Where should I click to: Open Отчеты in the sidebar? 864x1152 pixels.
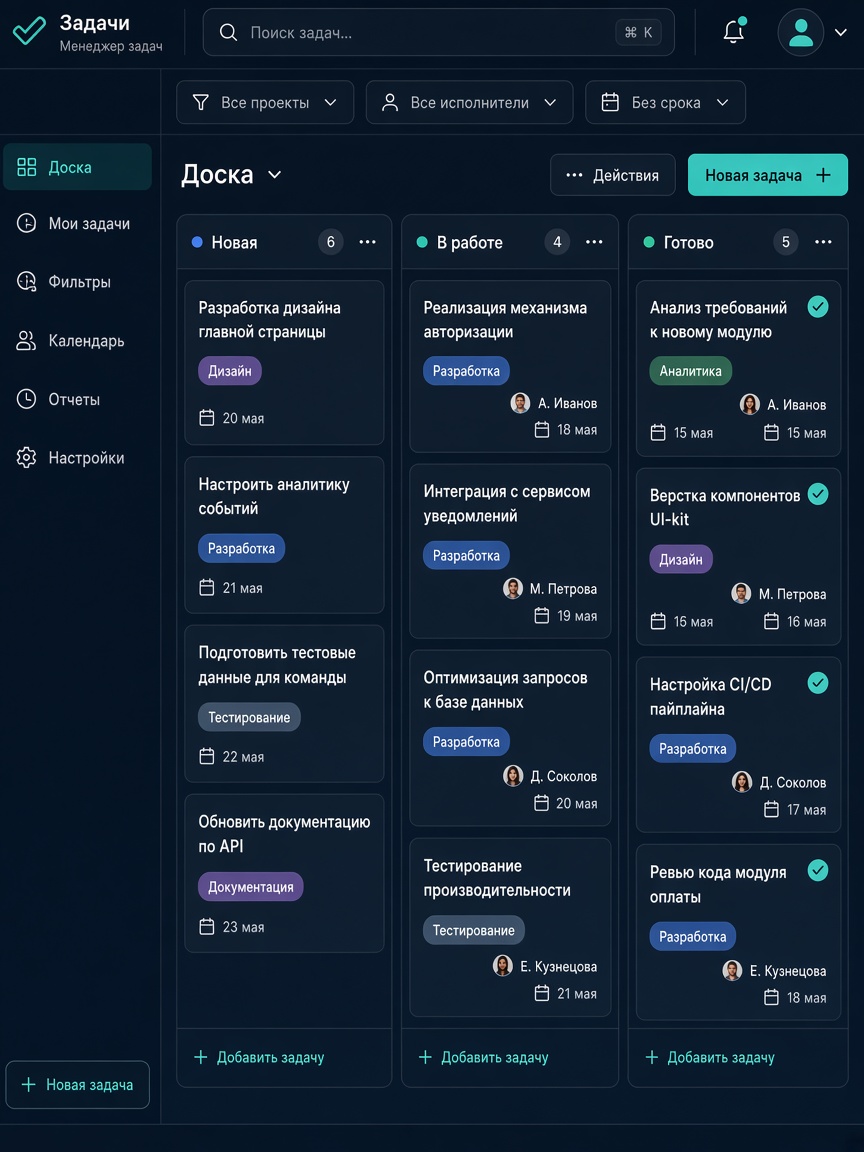tap(77, 399)
